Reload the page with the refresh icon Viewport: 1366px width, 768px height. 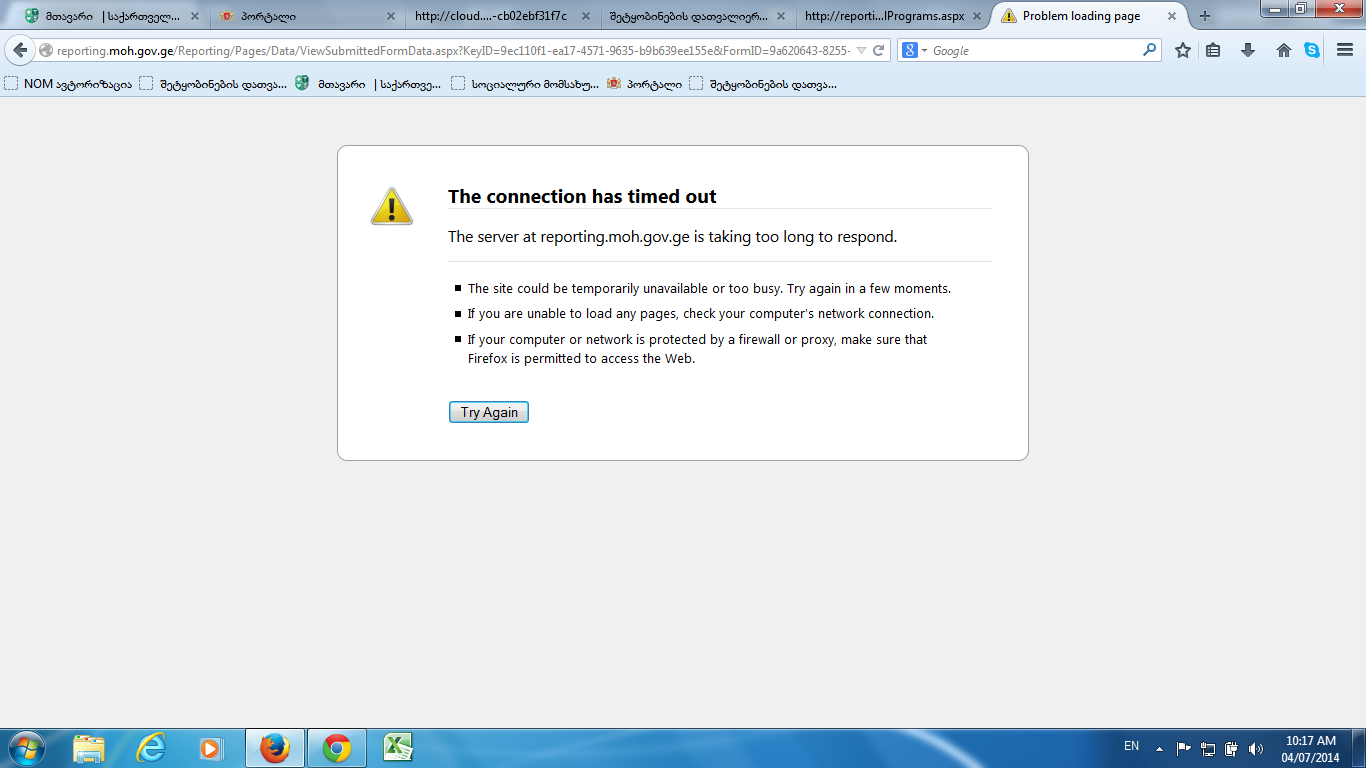point(878,50)
